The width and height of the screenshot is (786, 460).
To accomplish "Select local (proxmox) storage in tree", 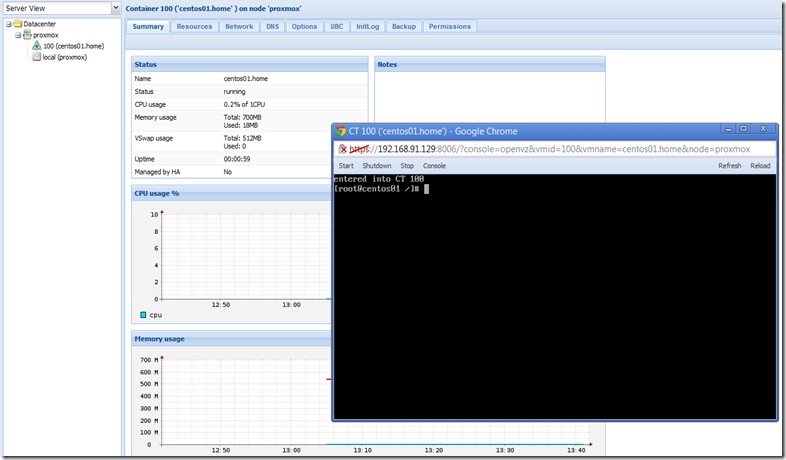I will (x=65, y=57).
